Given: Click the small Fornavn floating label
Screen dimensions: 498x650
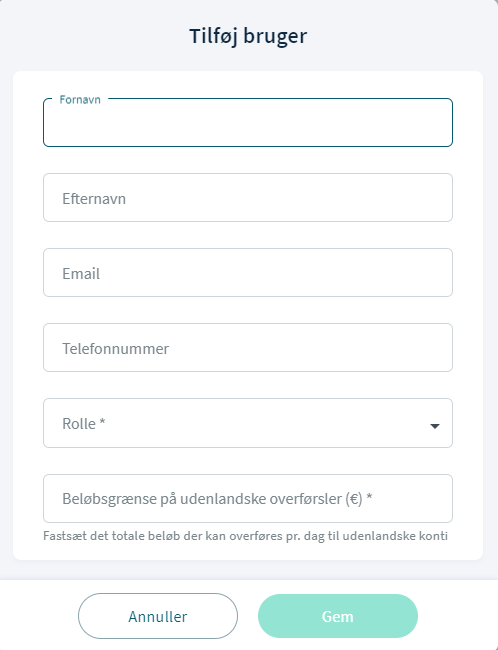Looking at the screenshot, I should tap(80, 99).
